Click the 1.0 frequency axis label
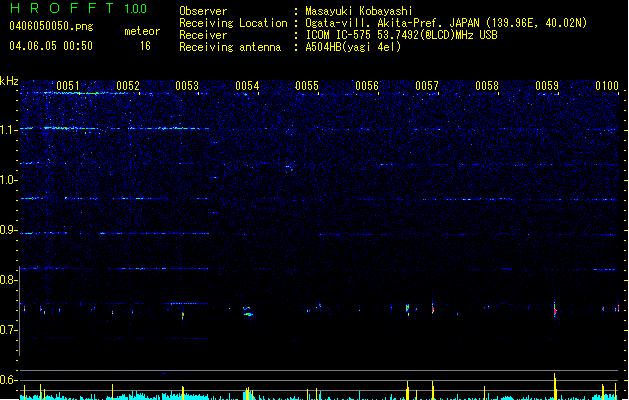 coord(8,180)
